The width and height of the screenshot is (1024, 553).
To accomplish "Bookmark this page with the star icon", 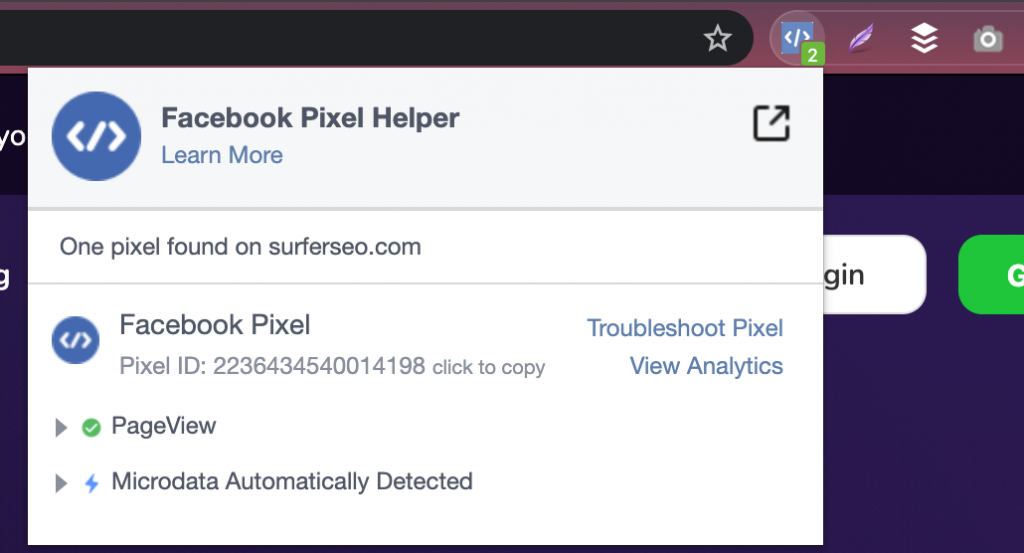I will 718,39.
